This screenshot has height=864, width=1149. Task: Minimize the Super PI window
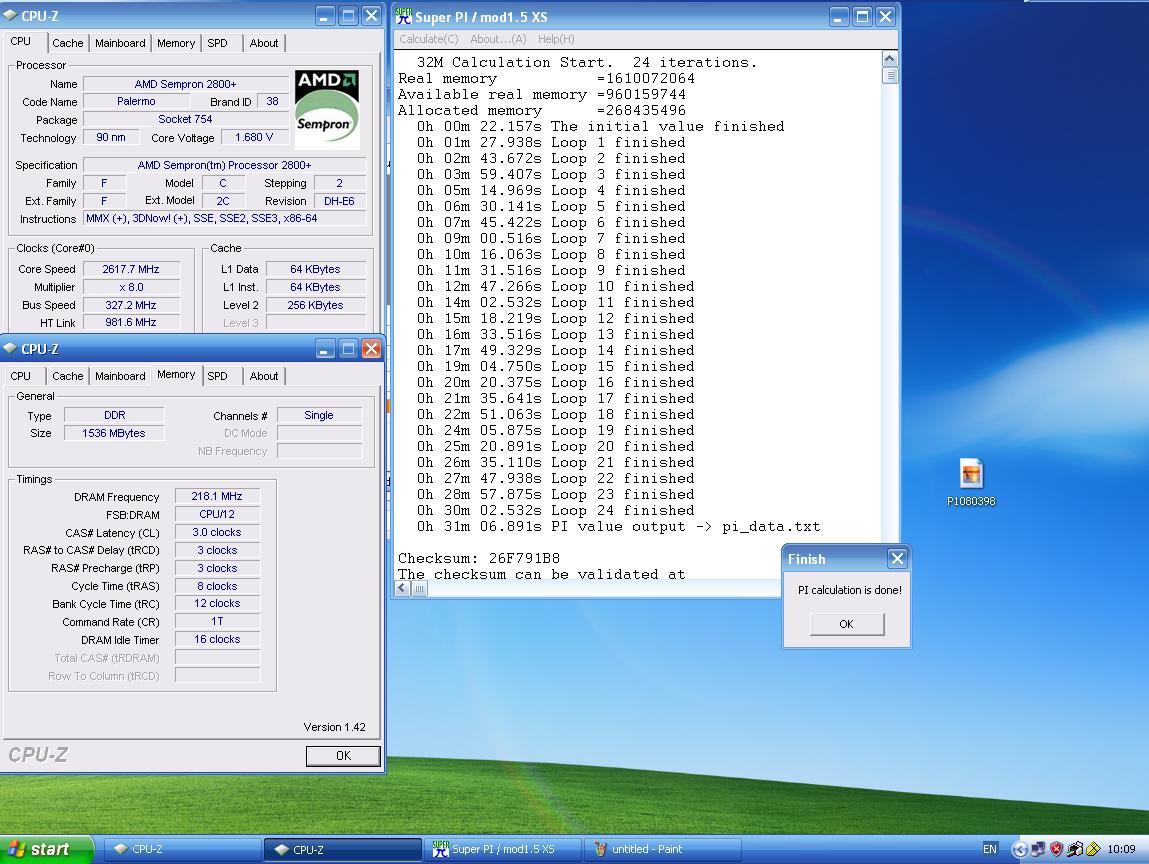pos(838,16)
